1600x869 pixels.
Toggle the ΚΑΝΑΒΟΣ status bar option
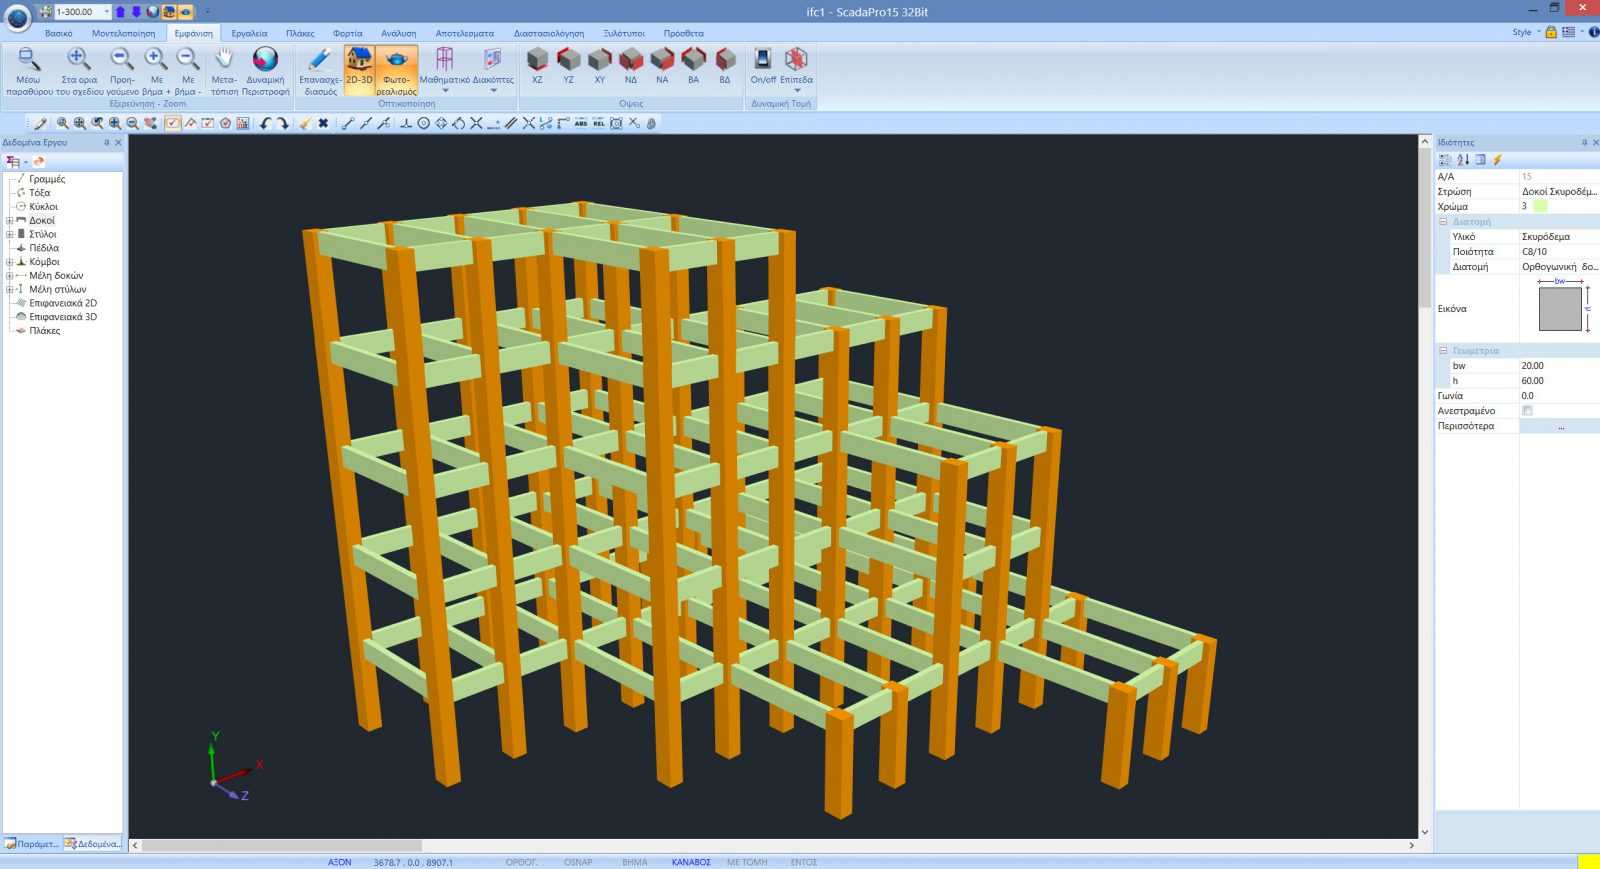[x=691, y=862]
